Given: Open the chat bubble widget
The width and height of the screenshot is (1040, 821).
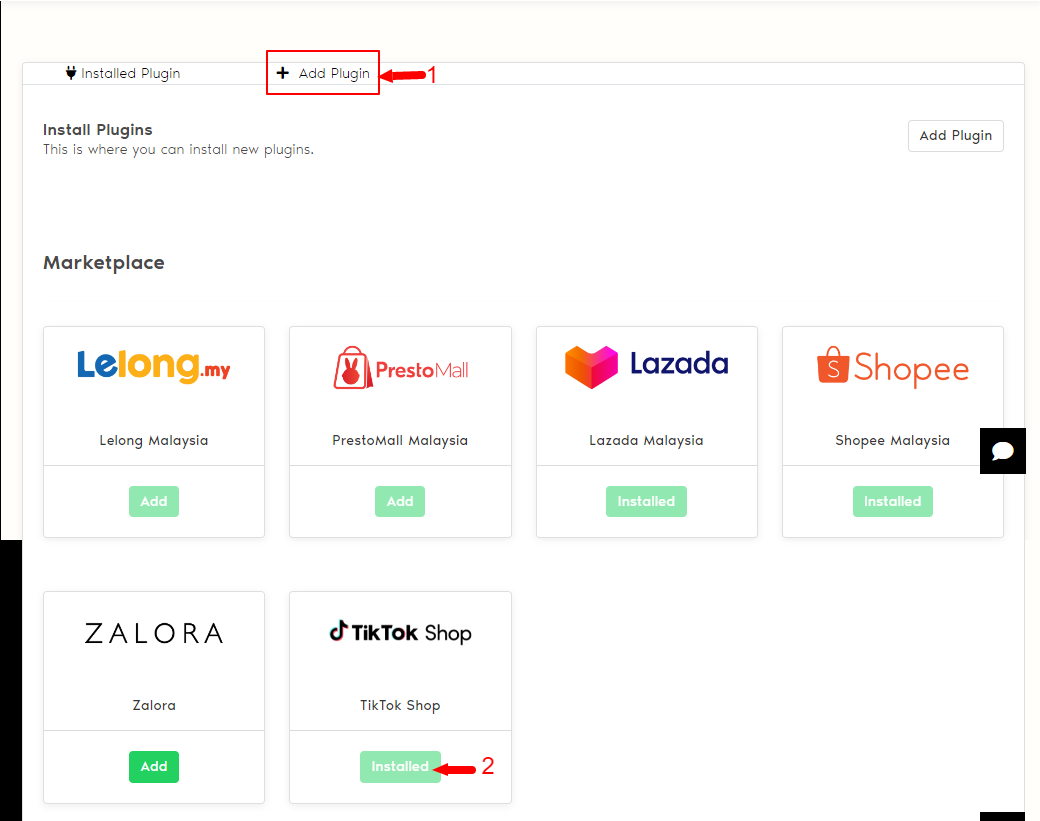Looking at the screenshot, I should click(1002, 451).
